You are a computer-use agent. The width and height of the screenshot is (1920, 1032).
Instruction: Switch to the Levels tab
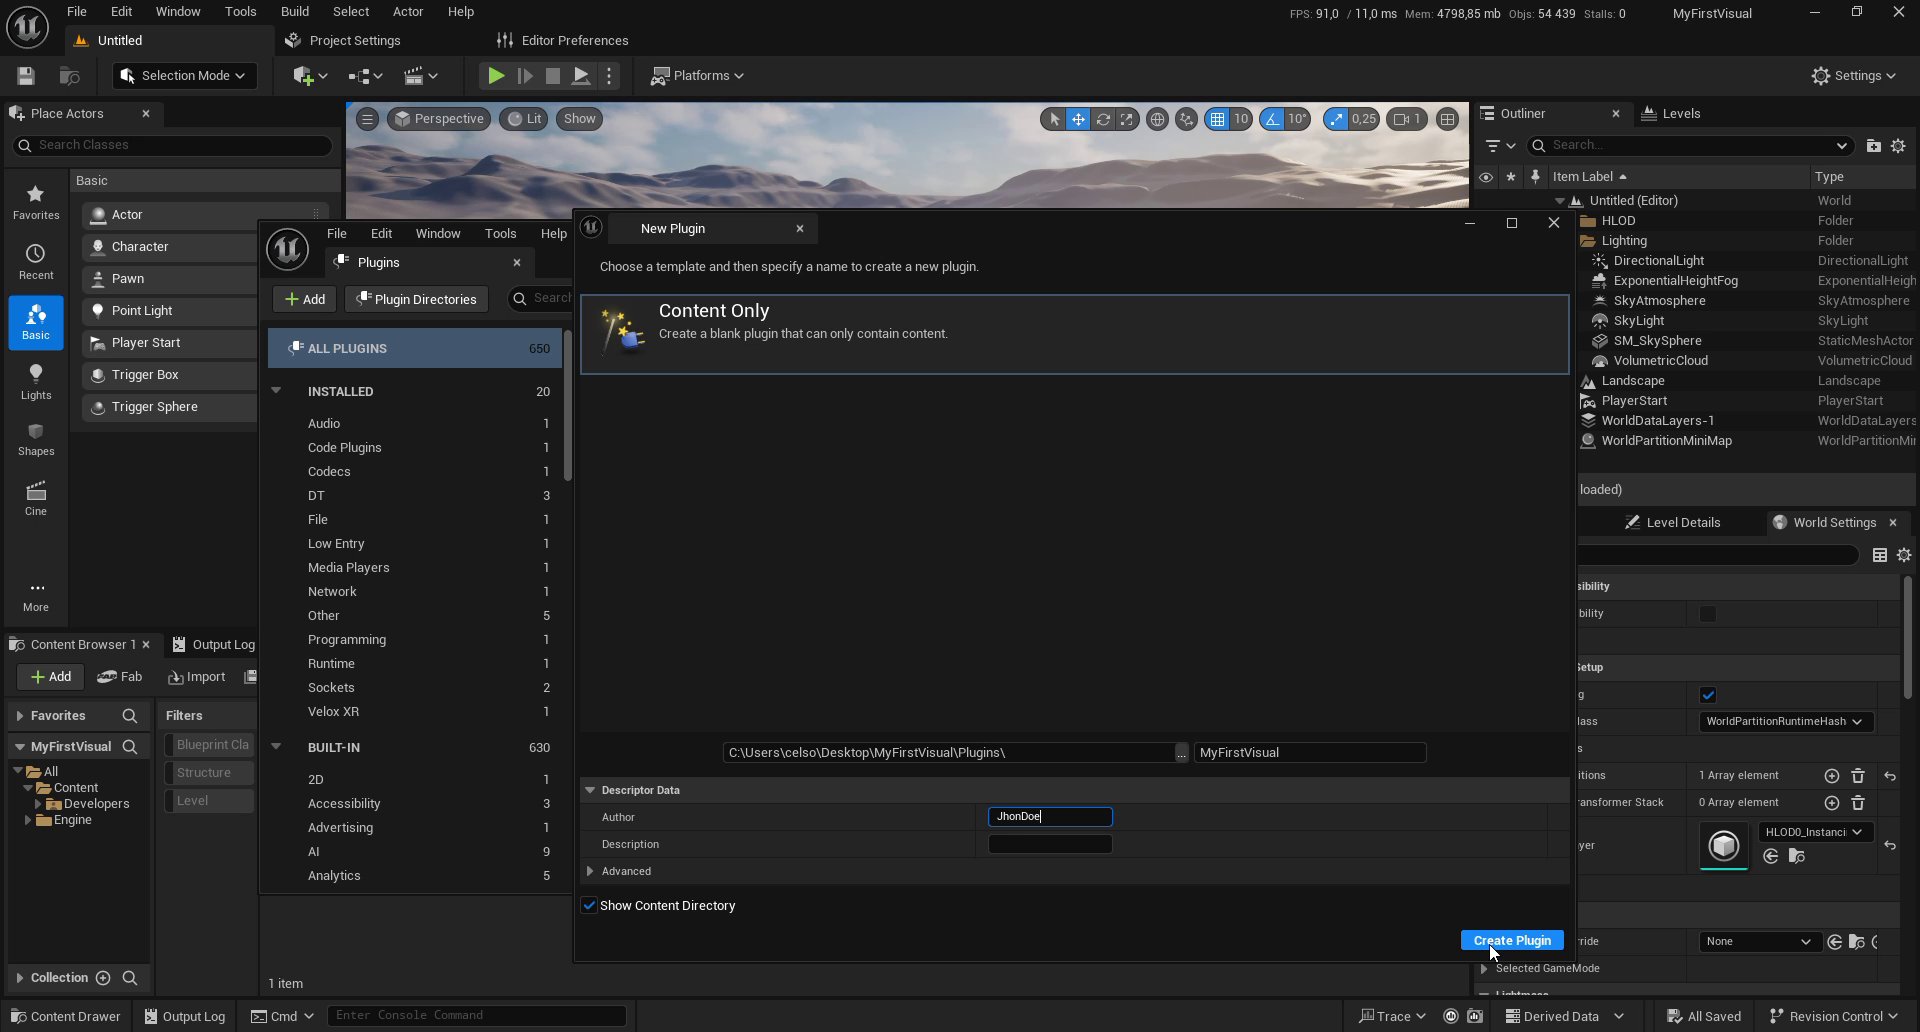tap(1670, 114)
